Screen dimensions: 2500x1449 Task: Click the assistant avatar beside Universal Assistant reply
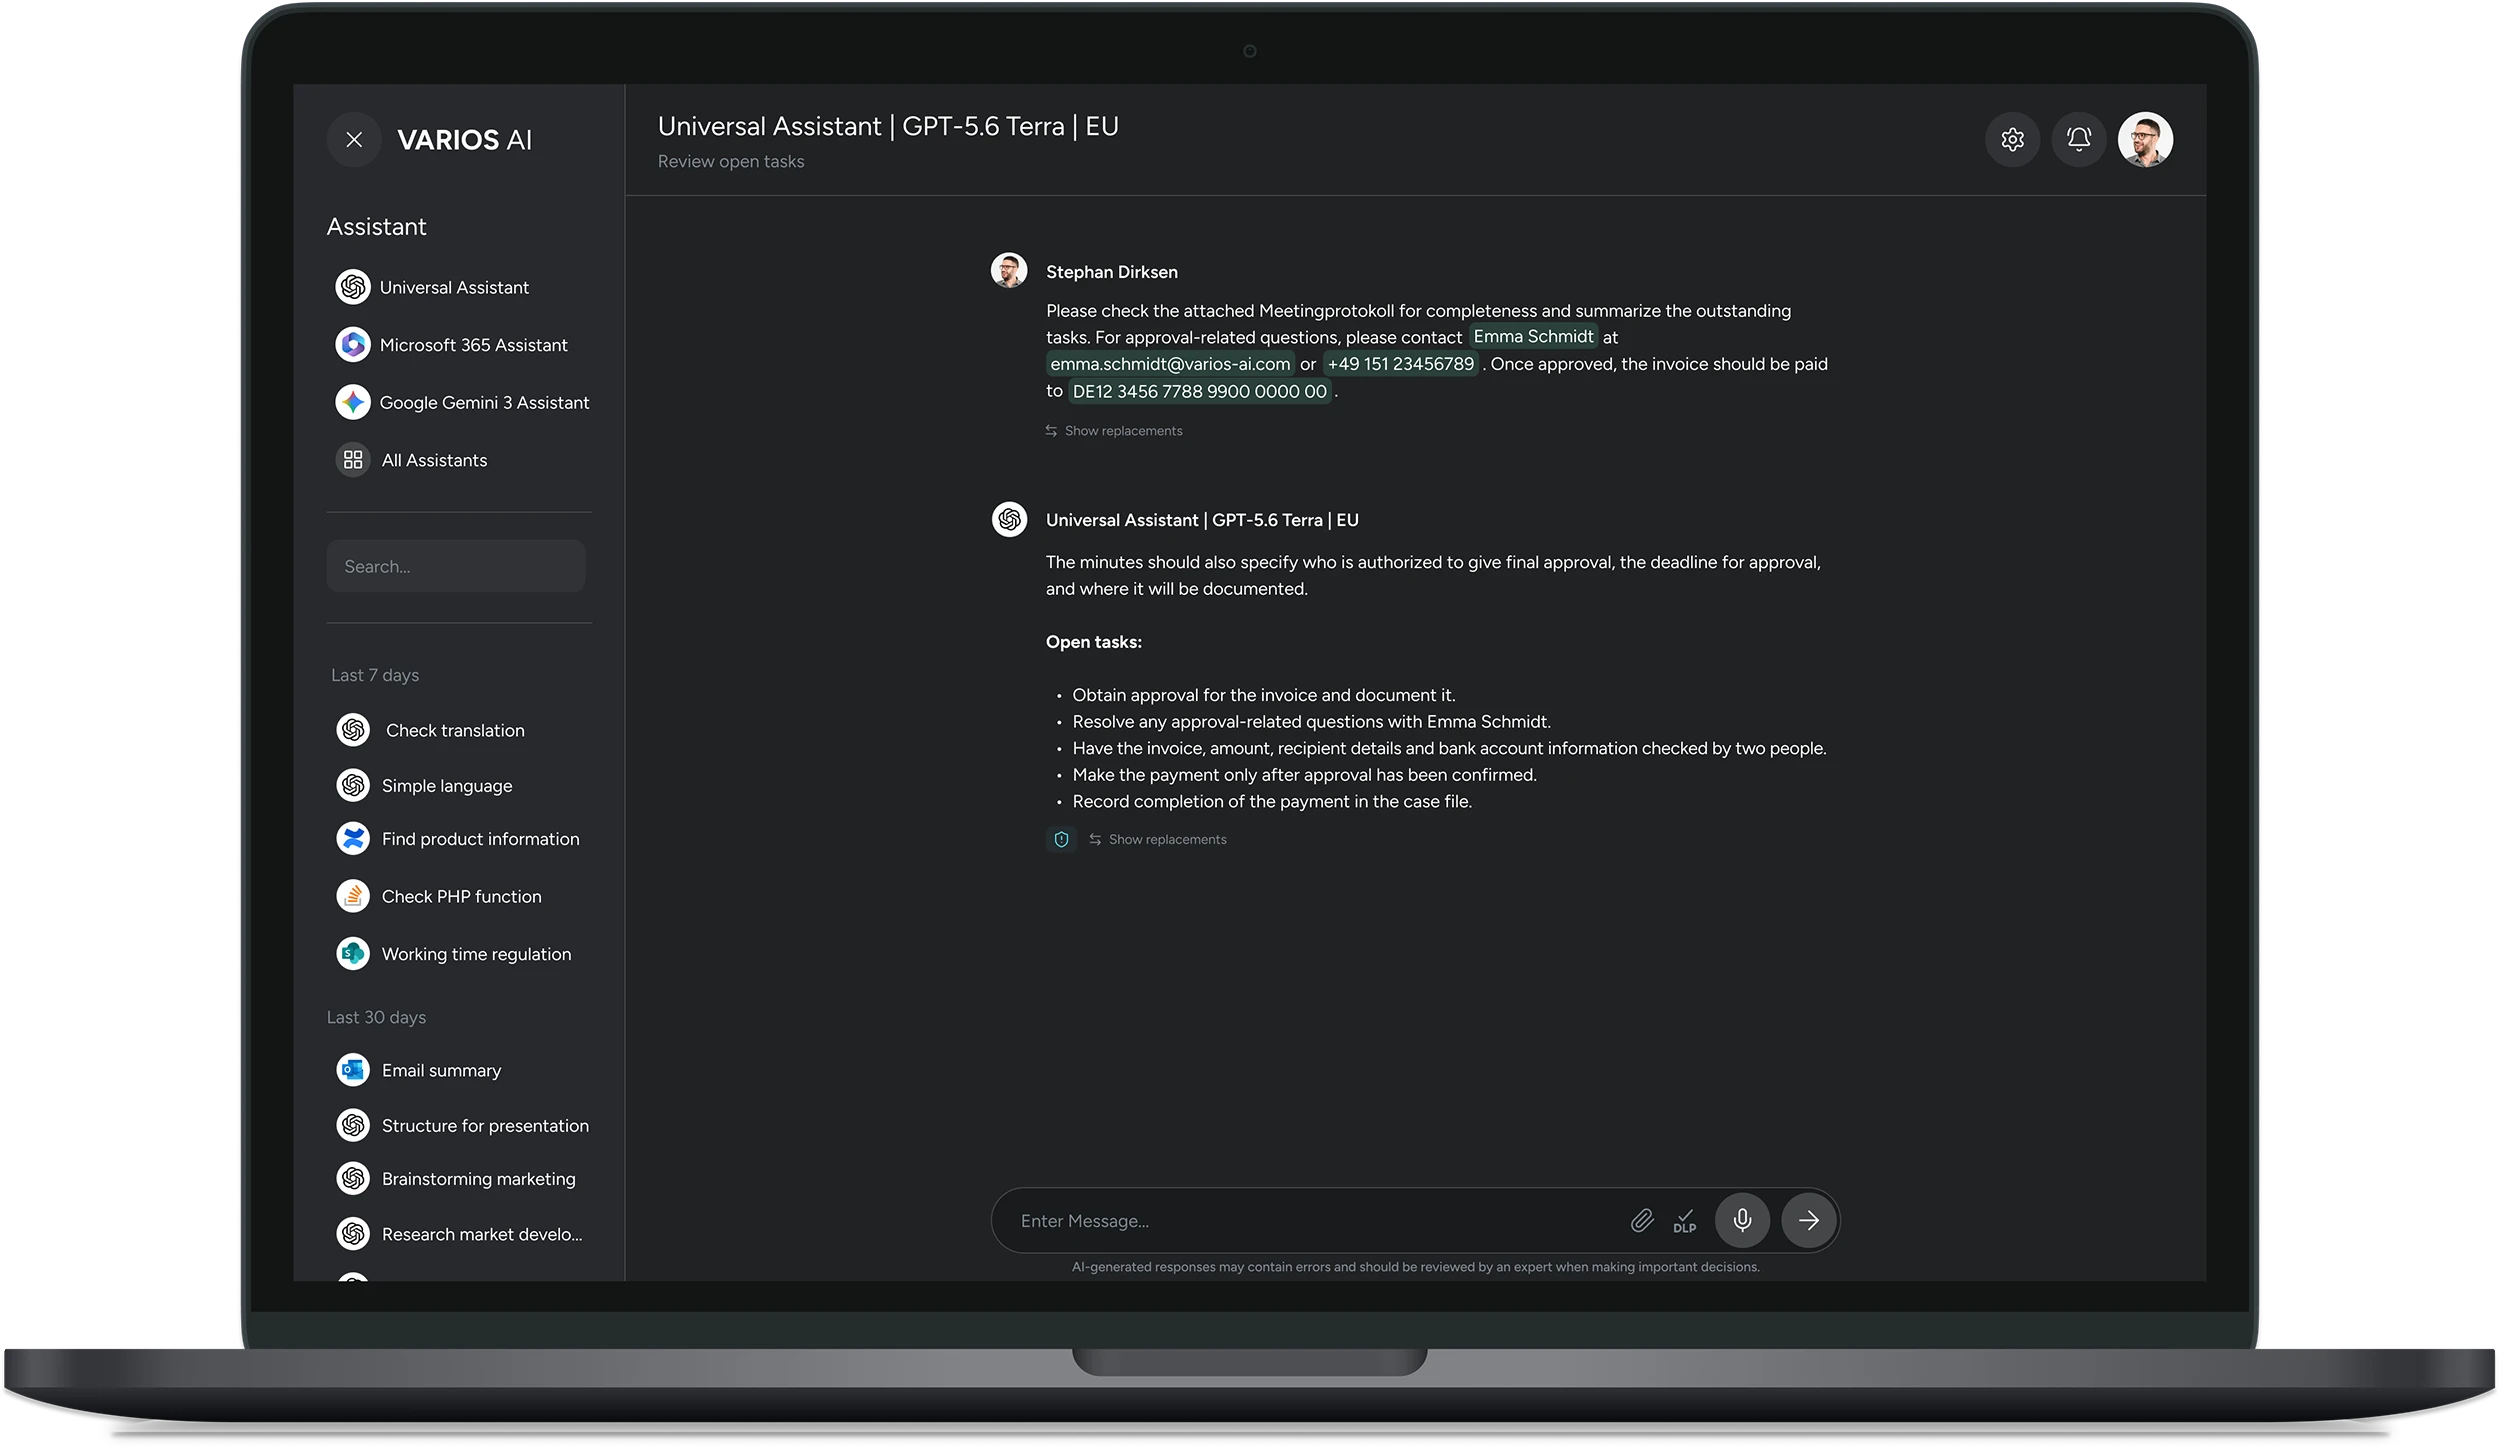tap(1009, 520)
